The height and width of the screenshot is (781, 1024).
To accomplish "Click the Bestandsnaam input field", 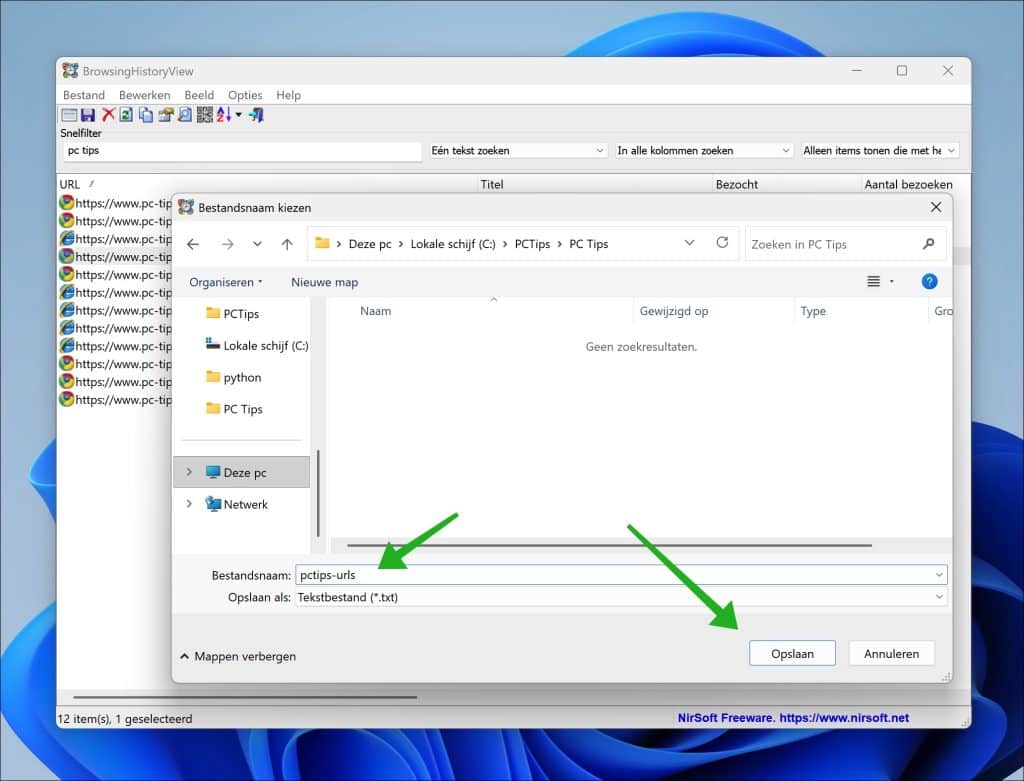I will tap(620, 575).
